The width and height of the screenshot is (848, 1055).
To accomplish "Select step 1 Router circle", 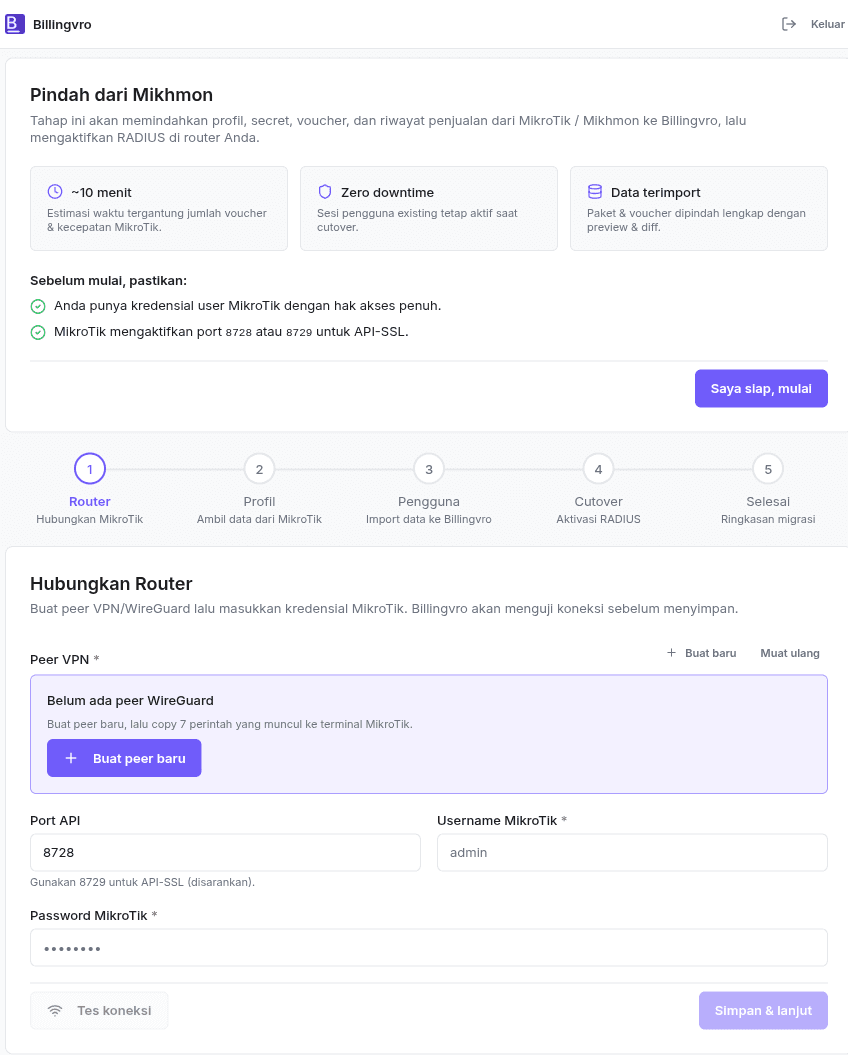I will [x=90, y=469].
